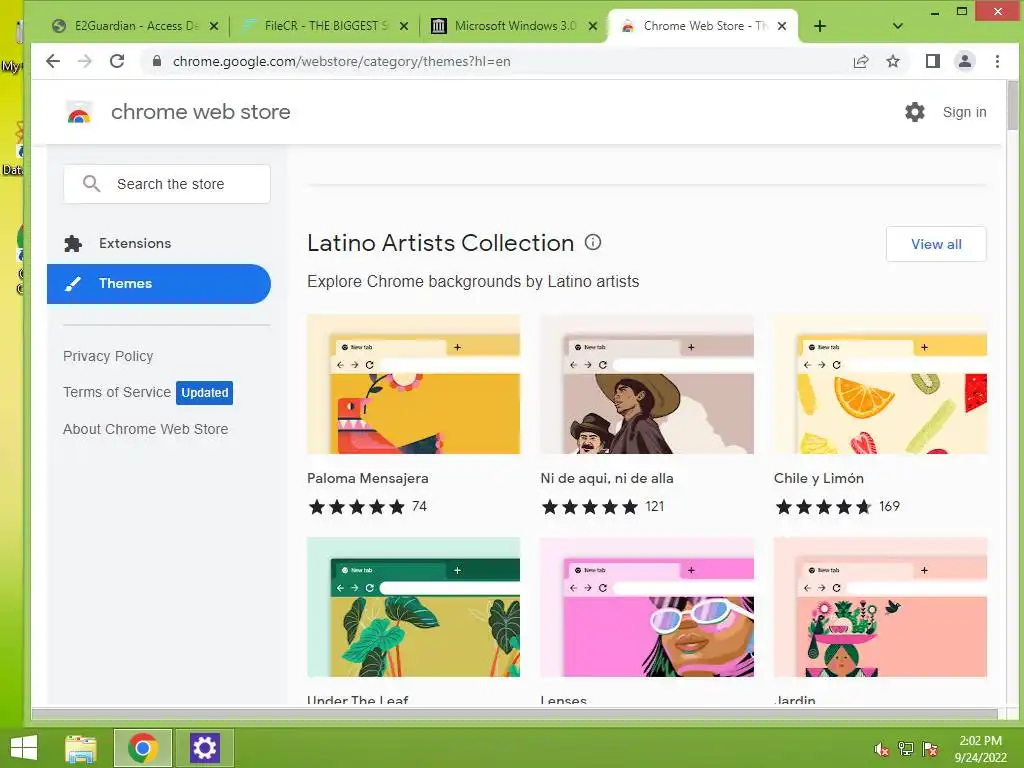Open Ni de aqui, ni de alla thumbnail

coord(647,385)
